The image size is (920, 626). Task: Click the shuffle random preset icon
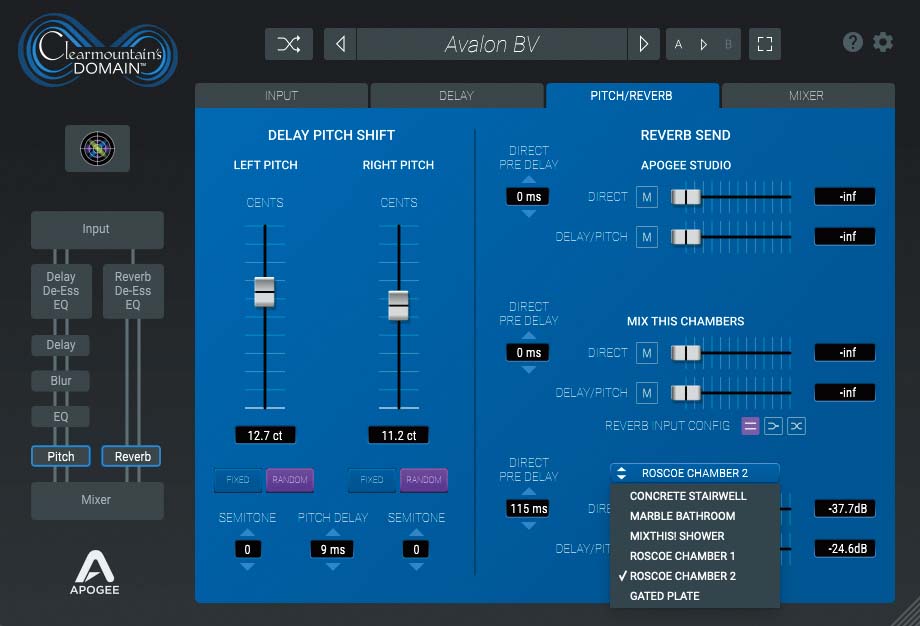[289, 44]
